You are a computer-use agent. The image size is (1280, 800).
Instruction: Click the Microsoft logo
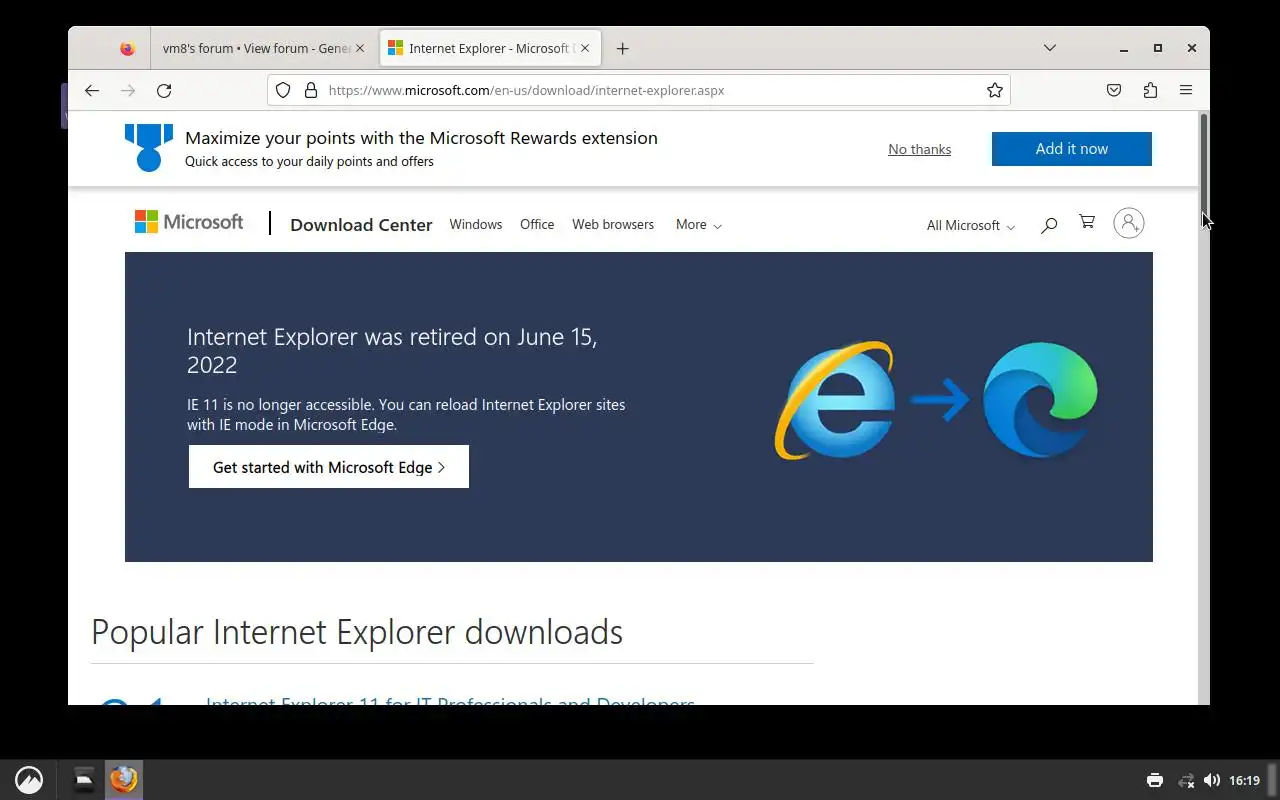[189, 222]
